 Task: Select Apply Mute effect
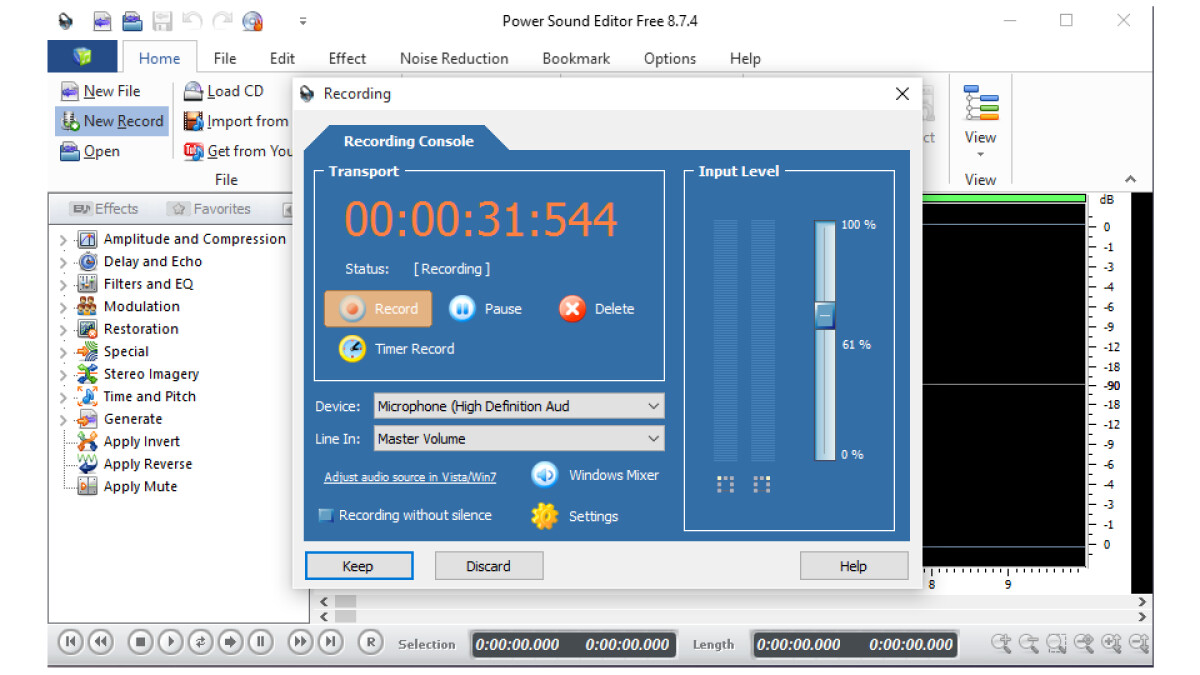(x=128, y=487)
